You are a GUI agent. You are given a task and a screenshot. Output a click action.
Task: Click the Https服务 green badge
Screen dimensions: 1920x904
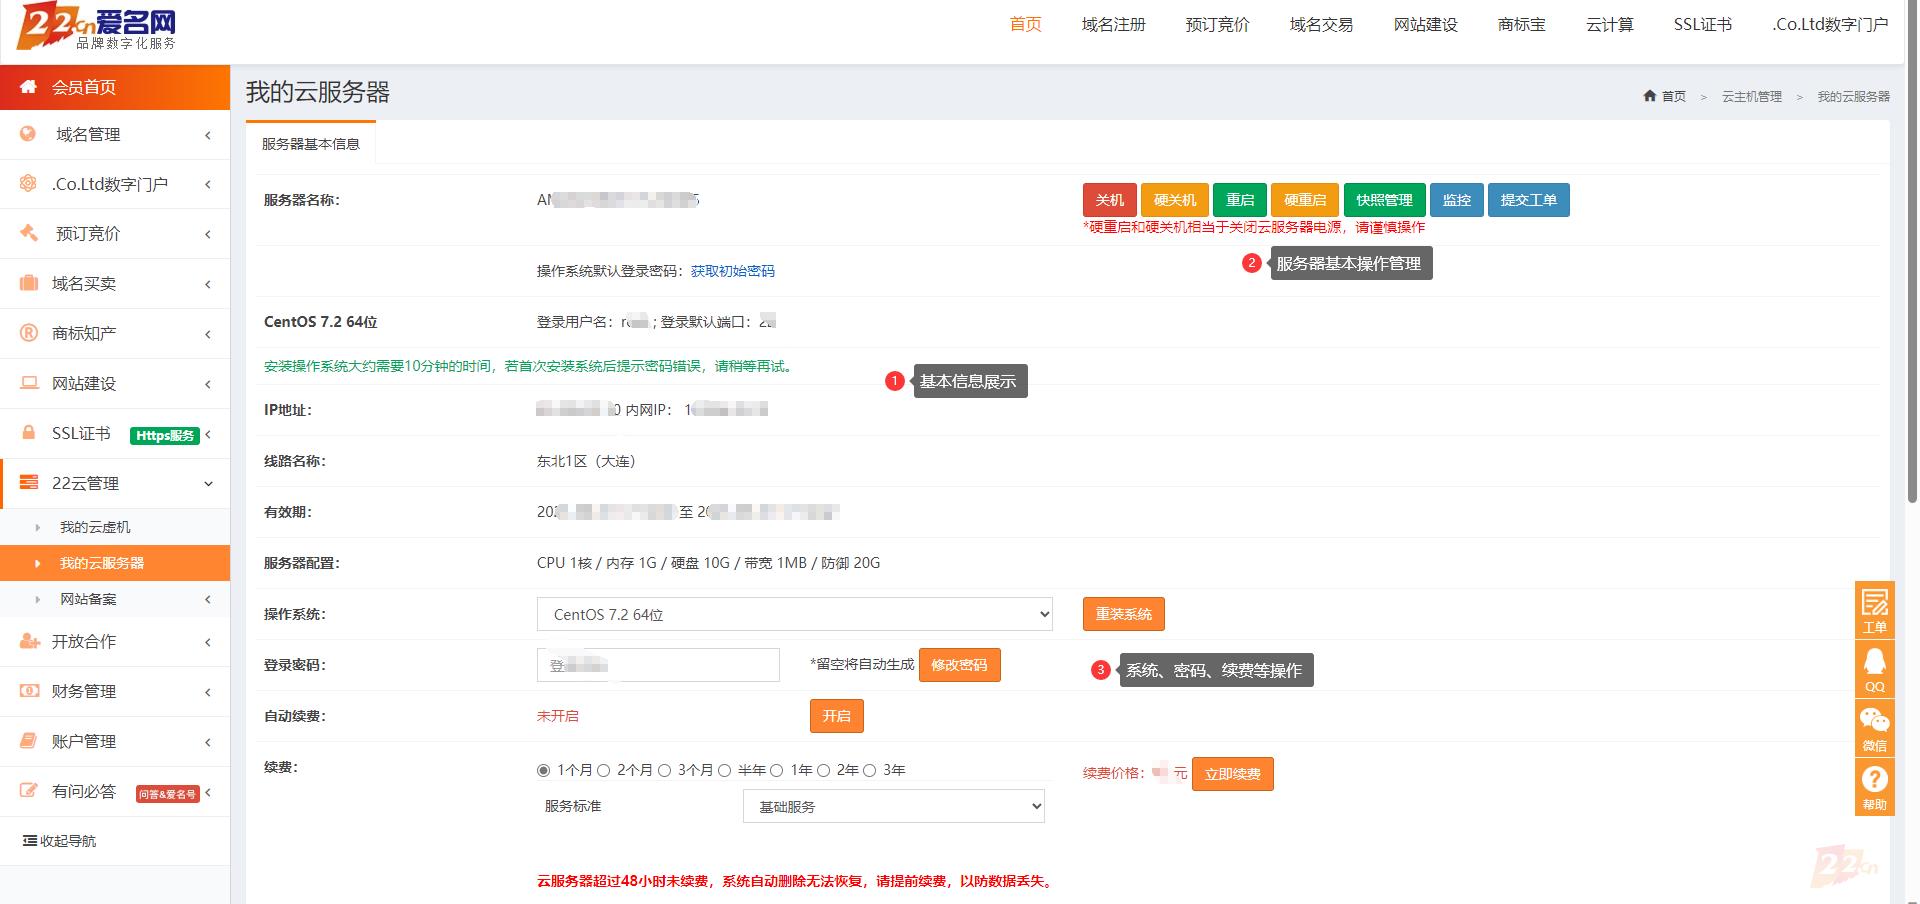click(x=165, y=435)
